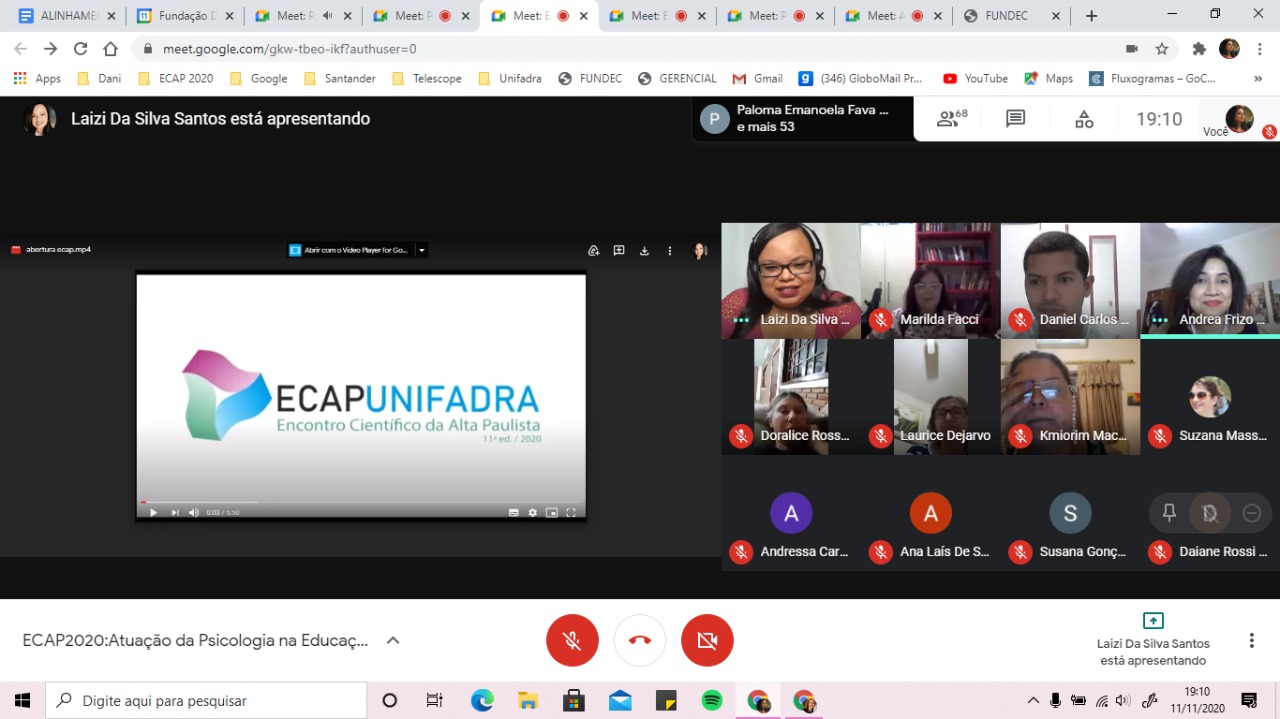Select Daniel Carlos's video tile
This screenshot has width=1280, height=719.
pyautogui.click(x=1070, y=281)
